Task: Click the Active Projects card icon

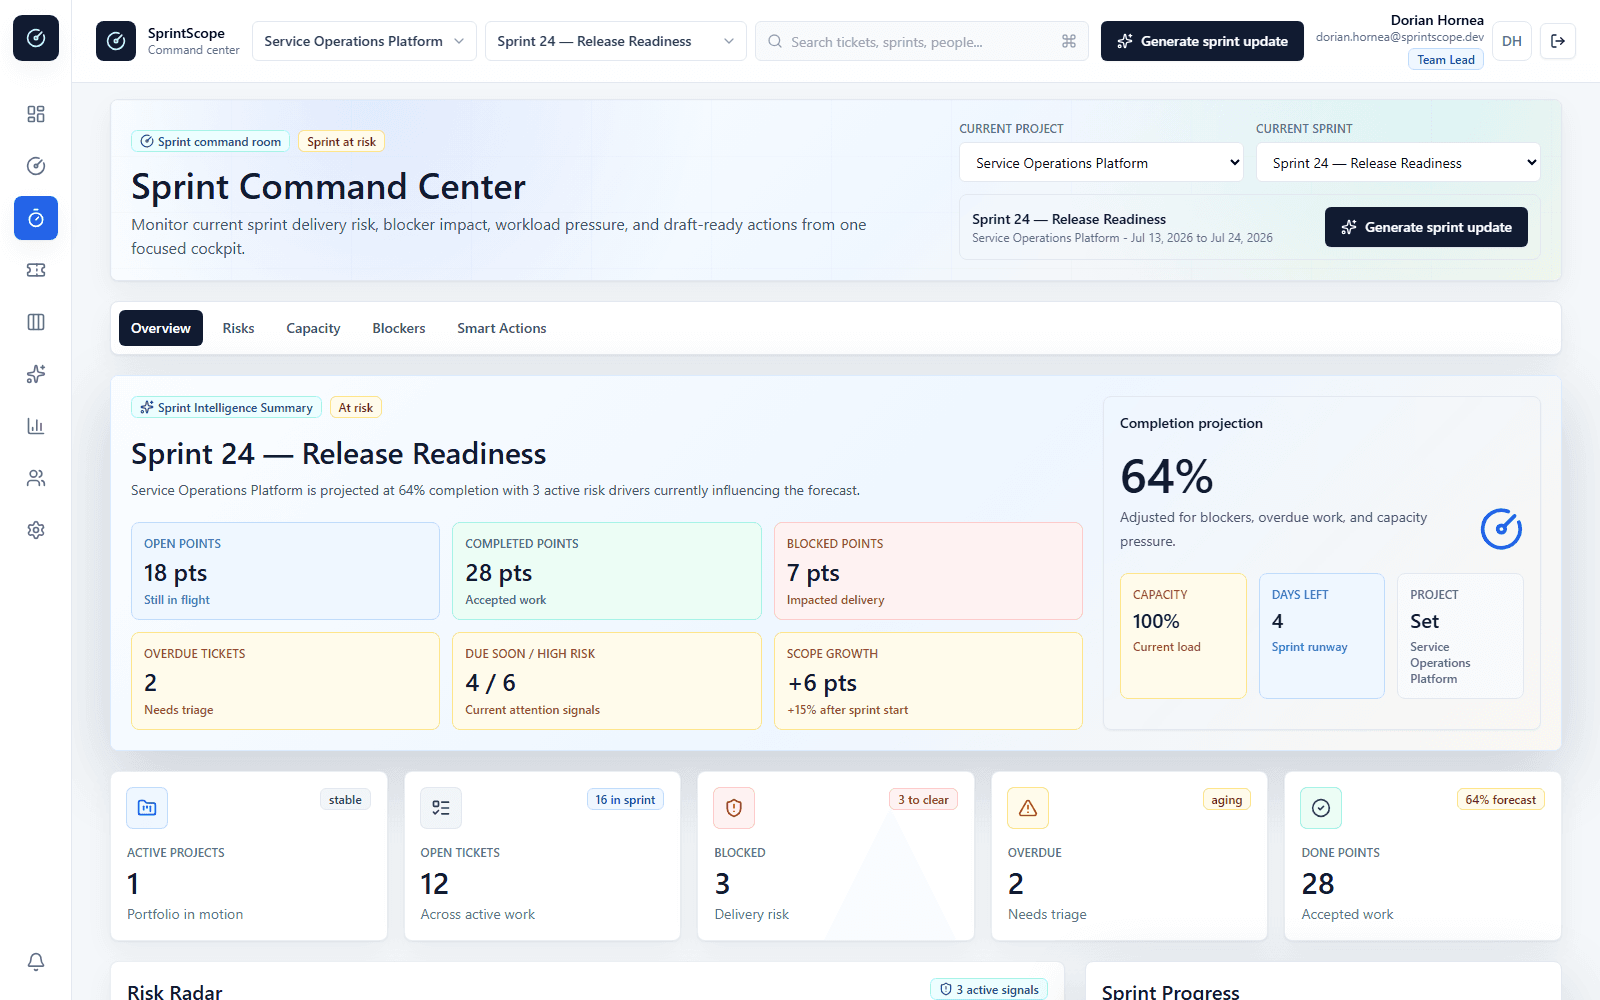Action: pyautogui.click(x=147, y=808)
